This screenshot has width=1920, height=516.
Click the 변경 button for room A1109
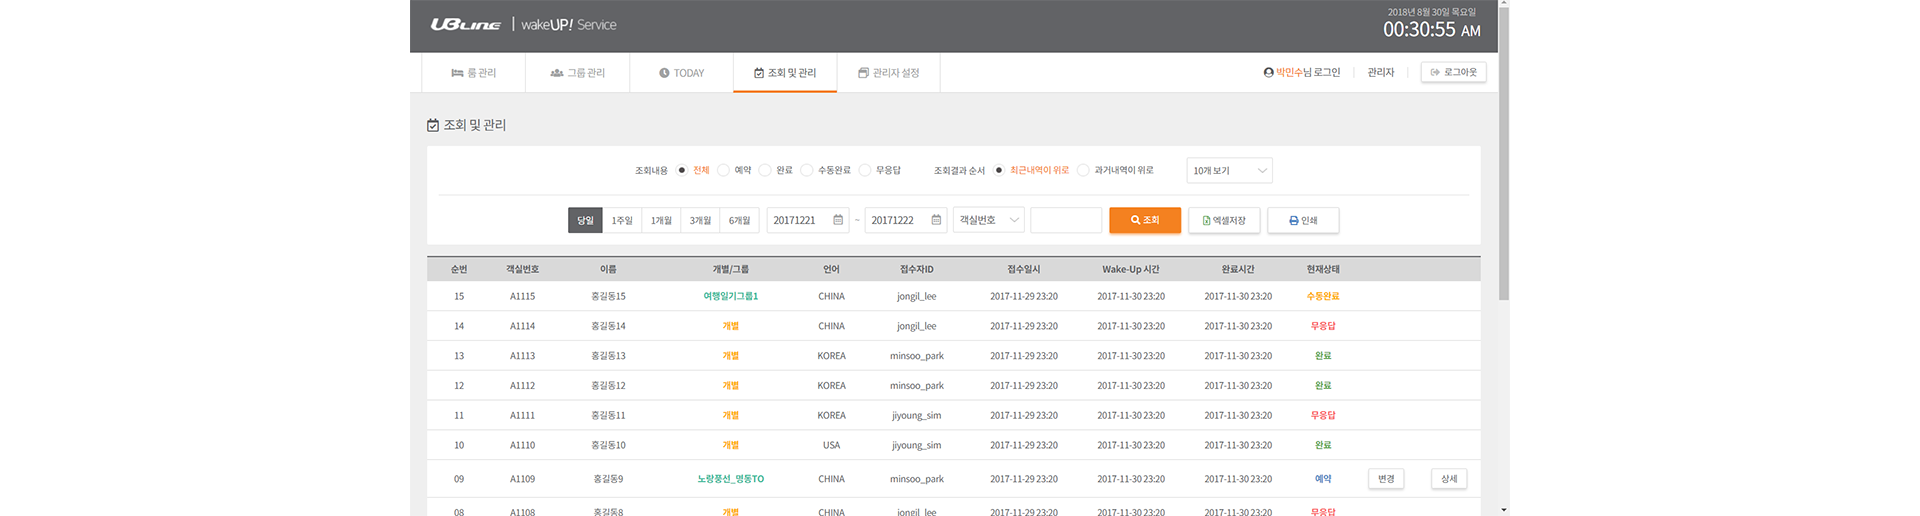[1386, 479]
